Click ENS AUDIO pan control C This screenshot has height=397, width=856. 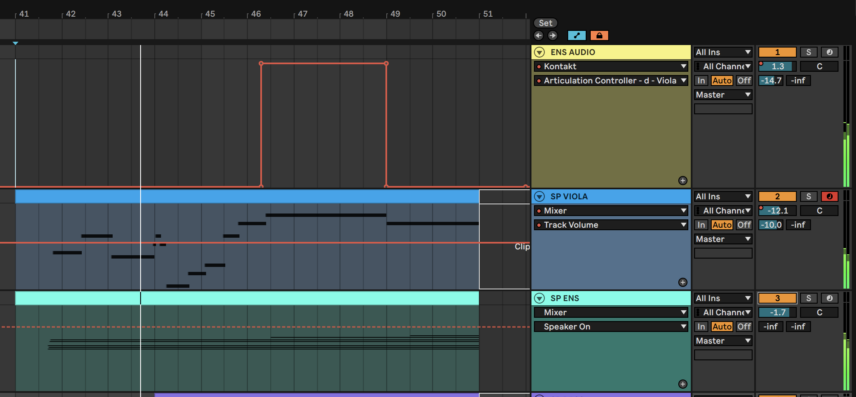[x=819, y=67]
